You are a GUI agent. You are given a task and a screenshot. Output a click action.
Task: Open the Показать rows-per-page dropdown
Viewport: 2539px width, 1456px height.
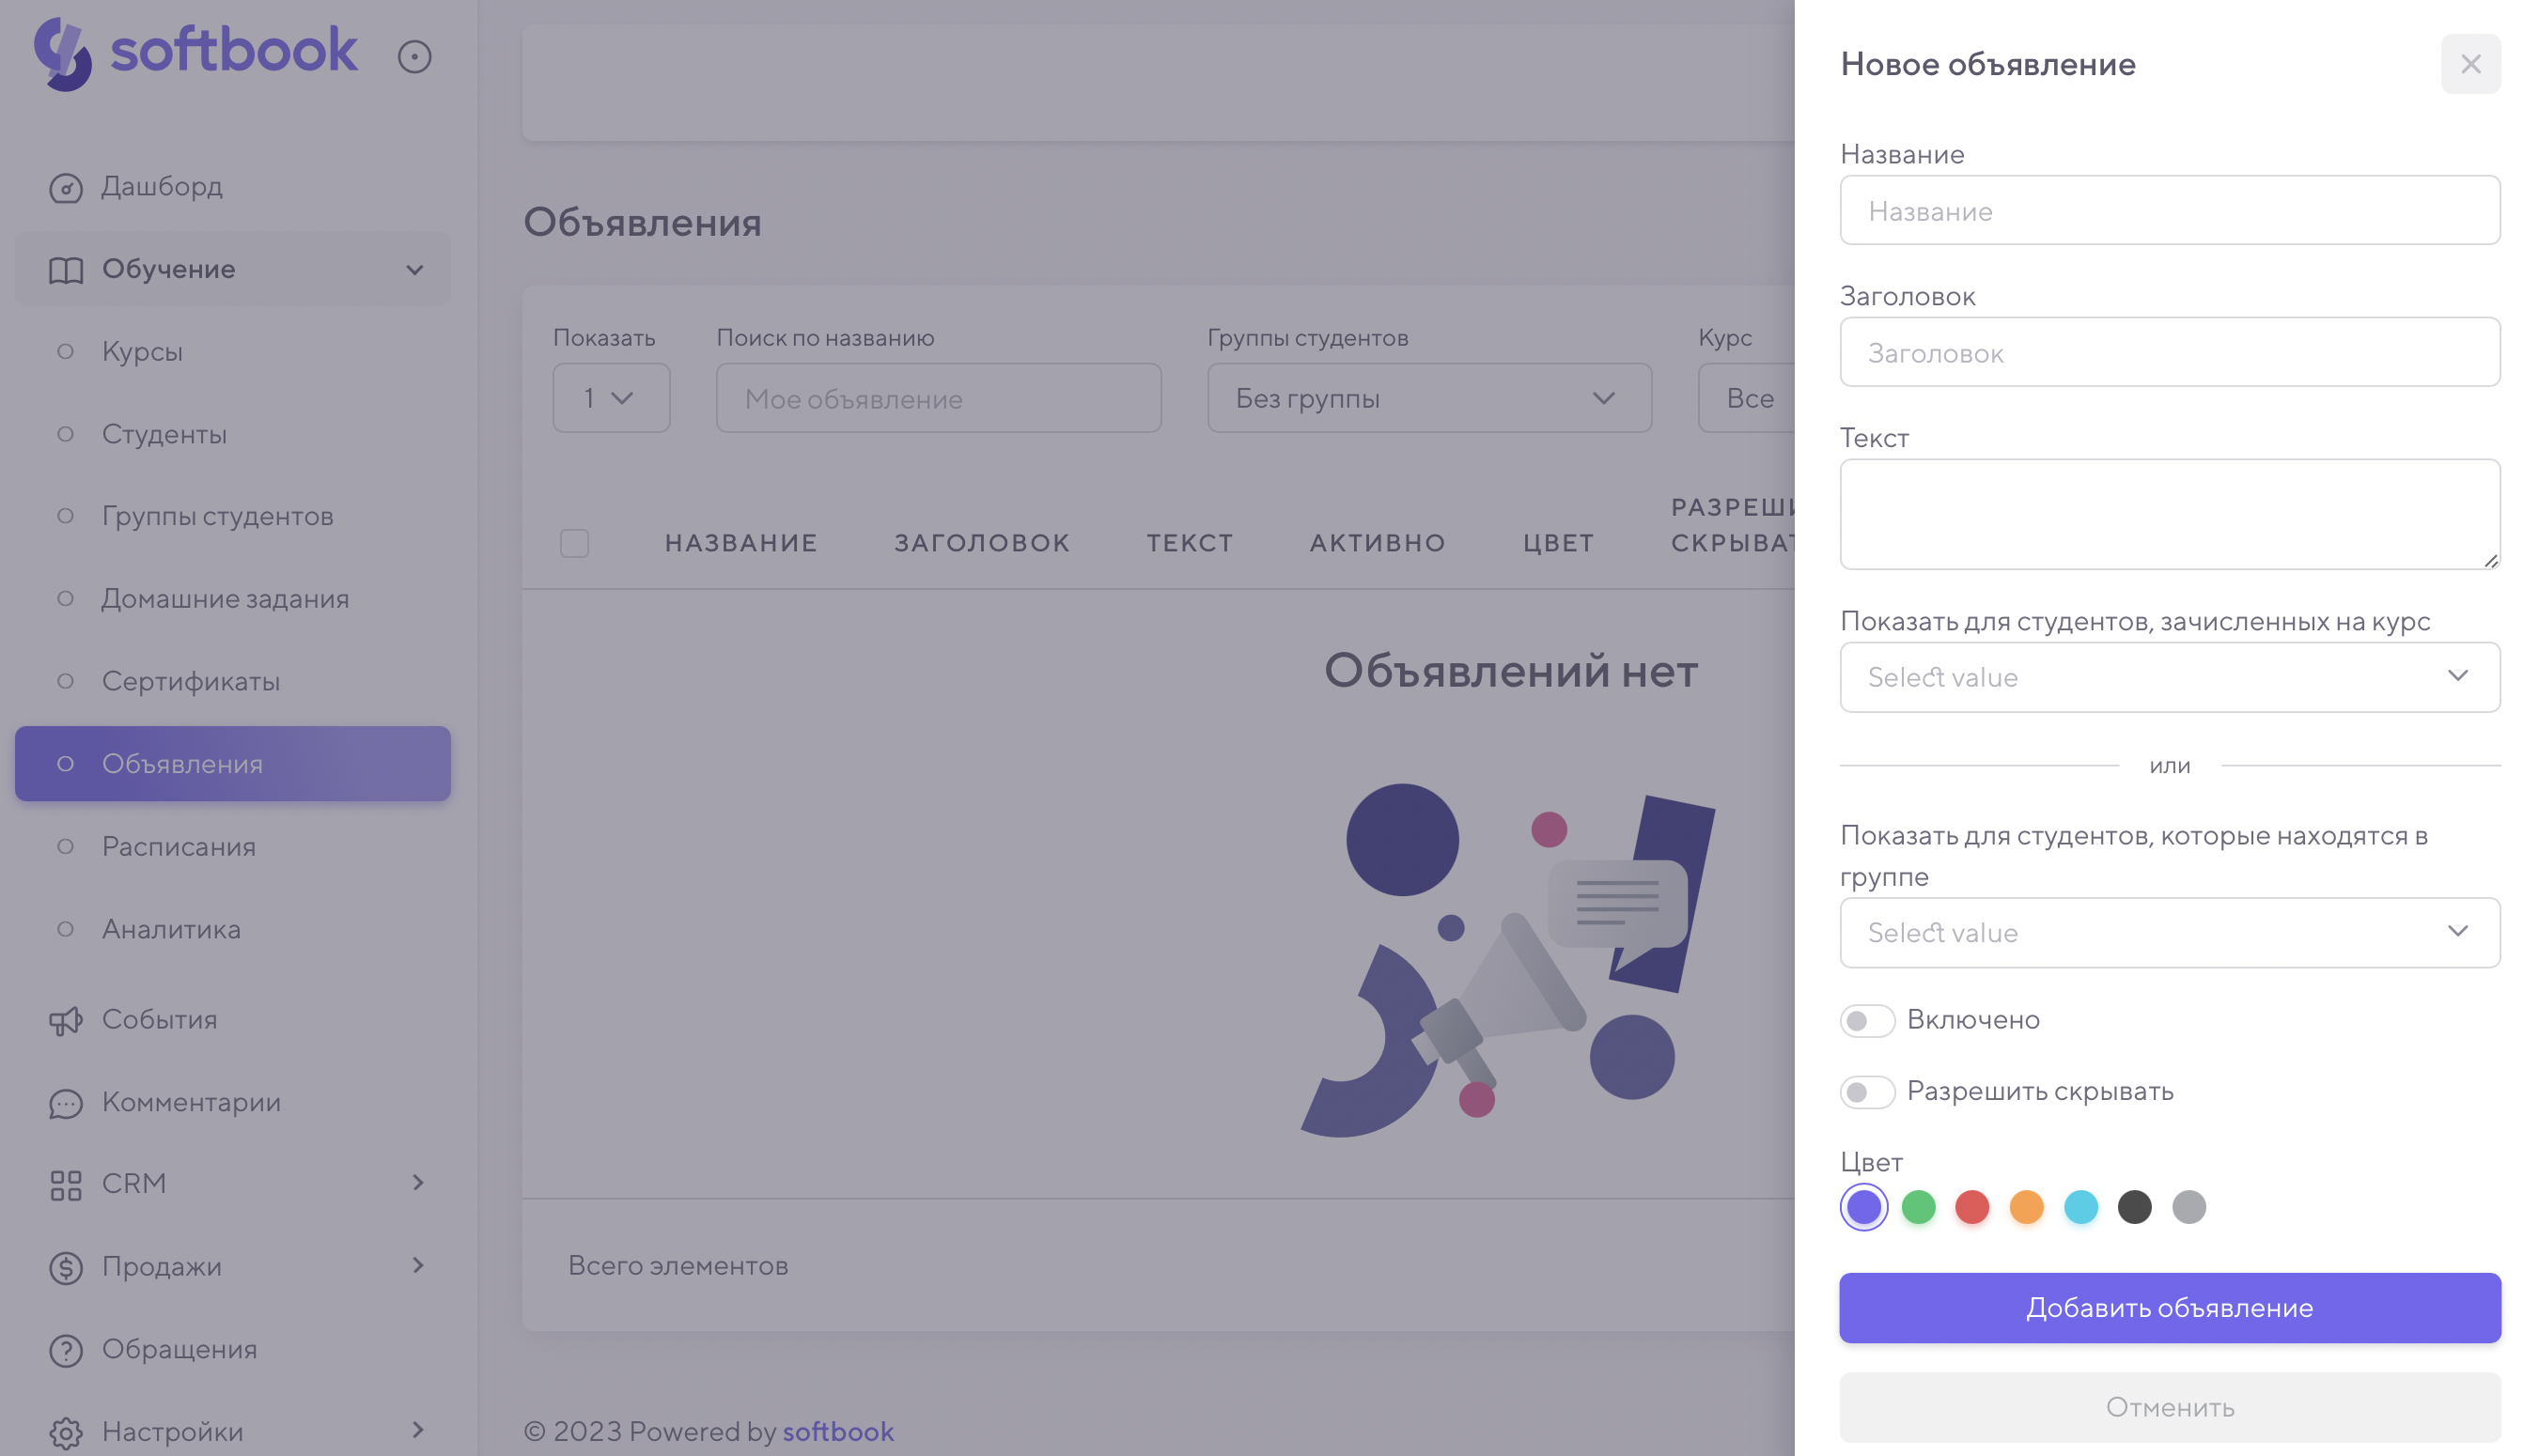[611, 398]
